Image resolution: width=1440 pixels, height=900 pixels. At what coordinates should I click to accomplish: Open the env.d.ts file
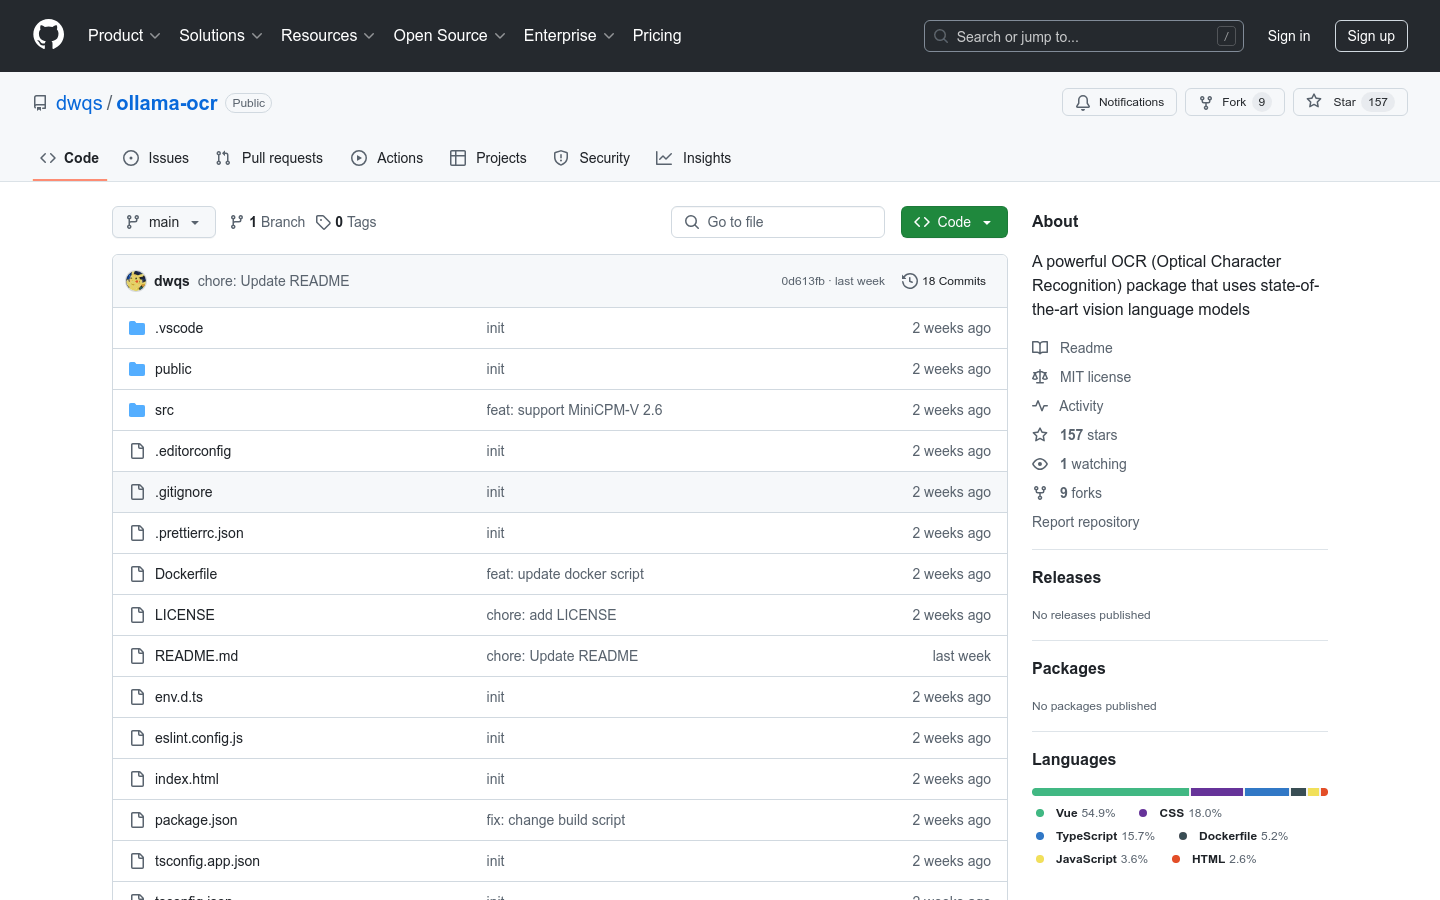(x=179, y=697)
